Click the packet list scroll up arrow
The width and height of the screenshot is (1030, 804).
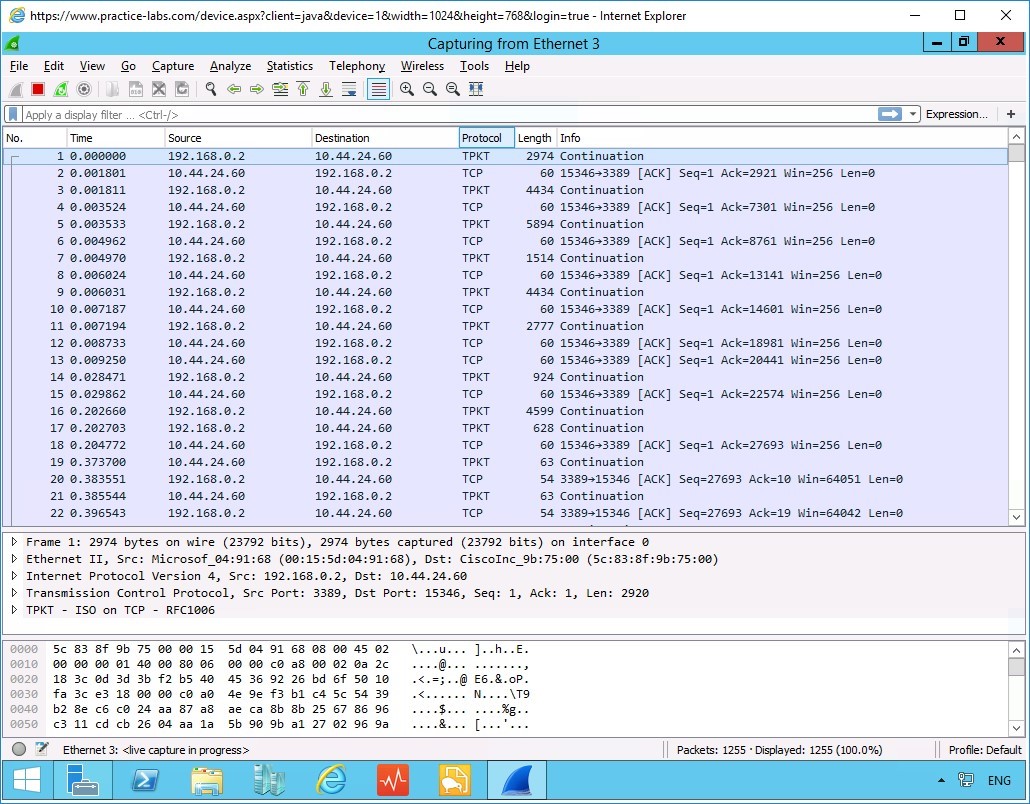(1016, 137)
